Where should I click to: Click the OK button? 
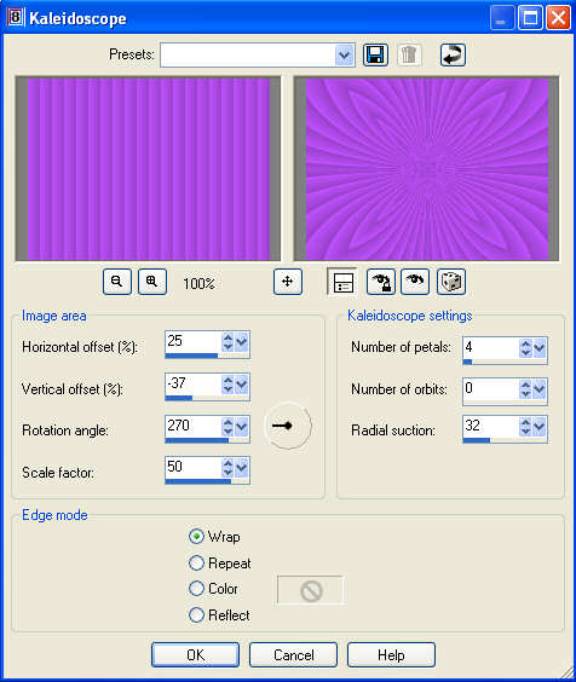click(x=195, y=655)
